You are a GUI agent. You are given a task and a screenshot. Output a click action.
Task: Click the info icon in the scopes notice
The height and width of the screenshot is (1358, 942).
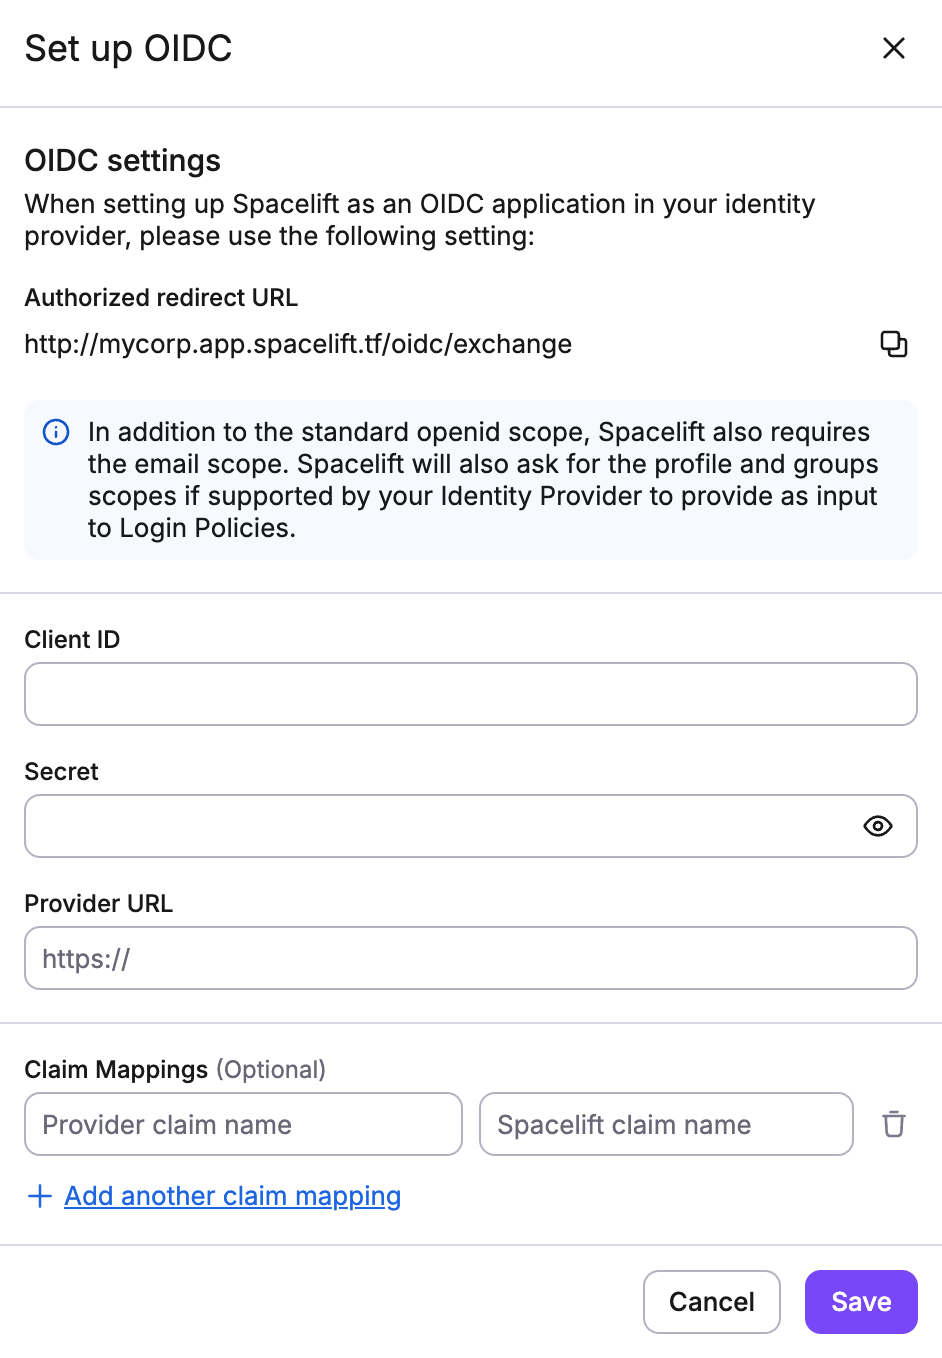point(55,432)
